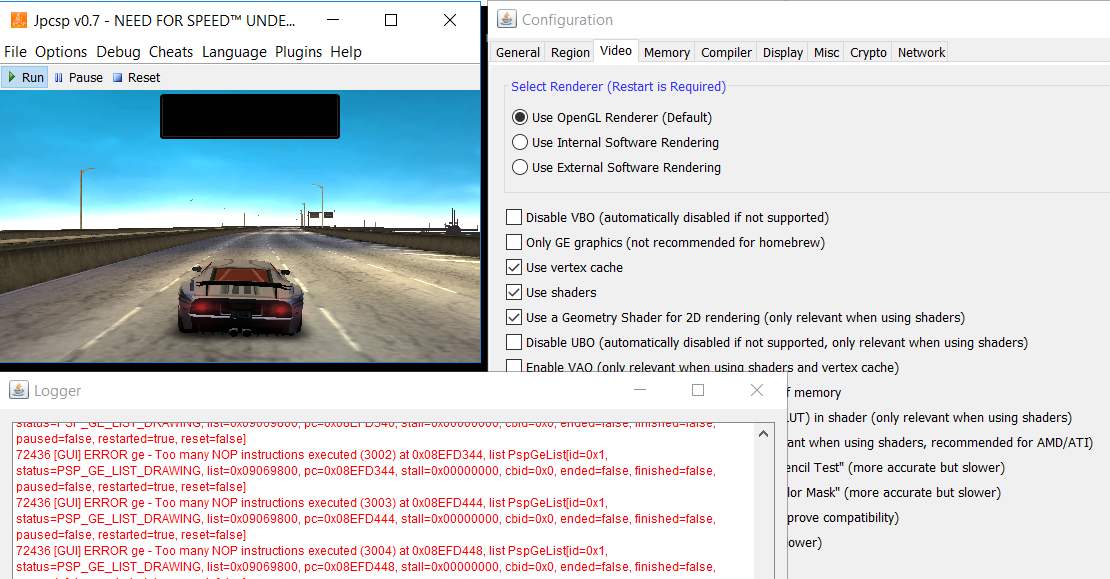Select Use Internal Software Rendering
This screenshot has height=579, width=1110.
(x=520, y=142)
